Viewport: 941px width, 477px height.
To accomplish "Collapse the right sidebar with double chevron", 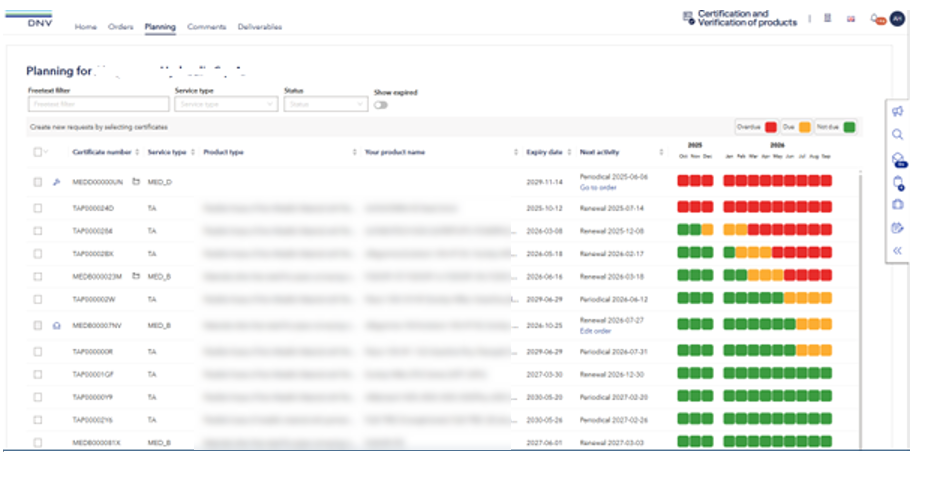I will point(897,251).
